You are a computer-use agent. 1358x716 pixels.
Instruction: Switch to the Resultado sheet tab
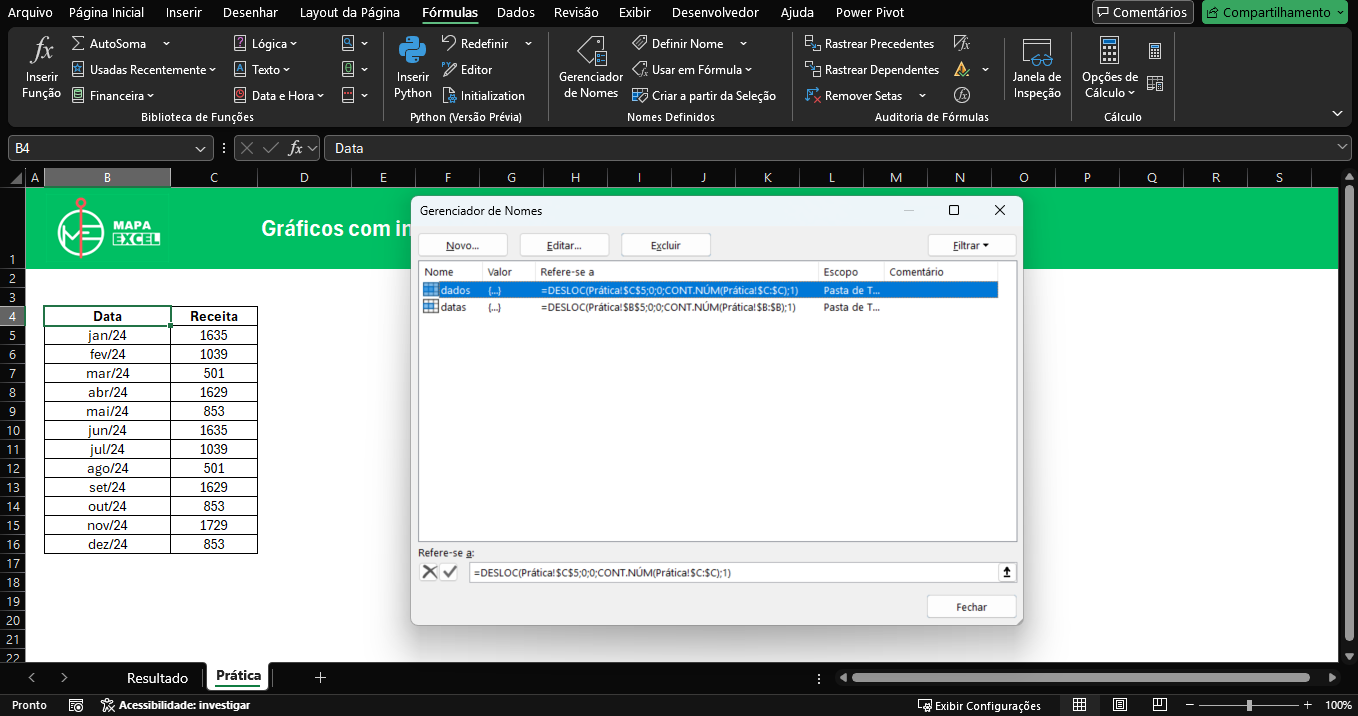click(x=157, y=678)
